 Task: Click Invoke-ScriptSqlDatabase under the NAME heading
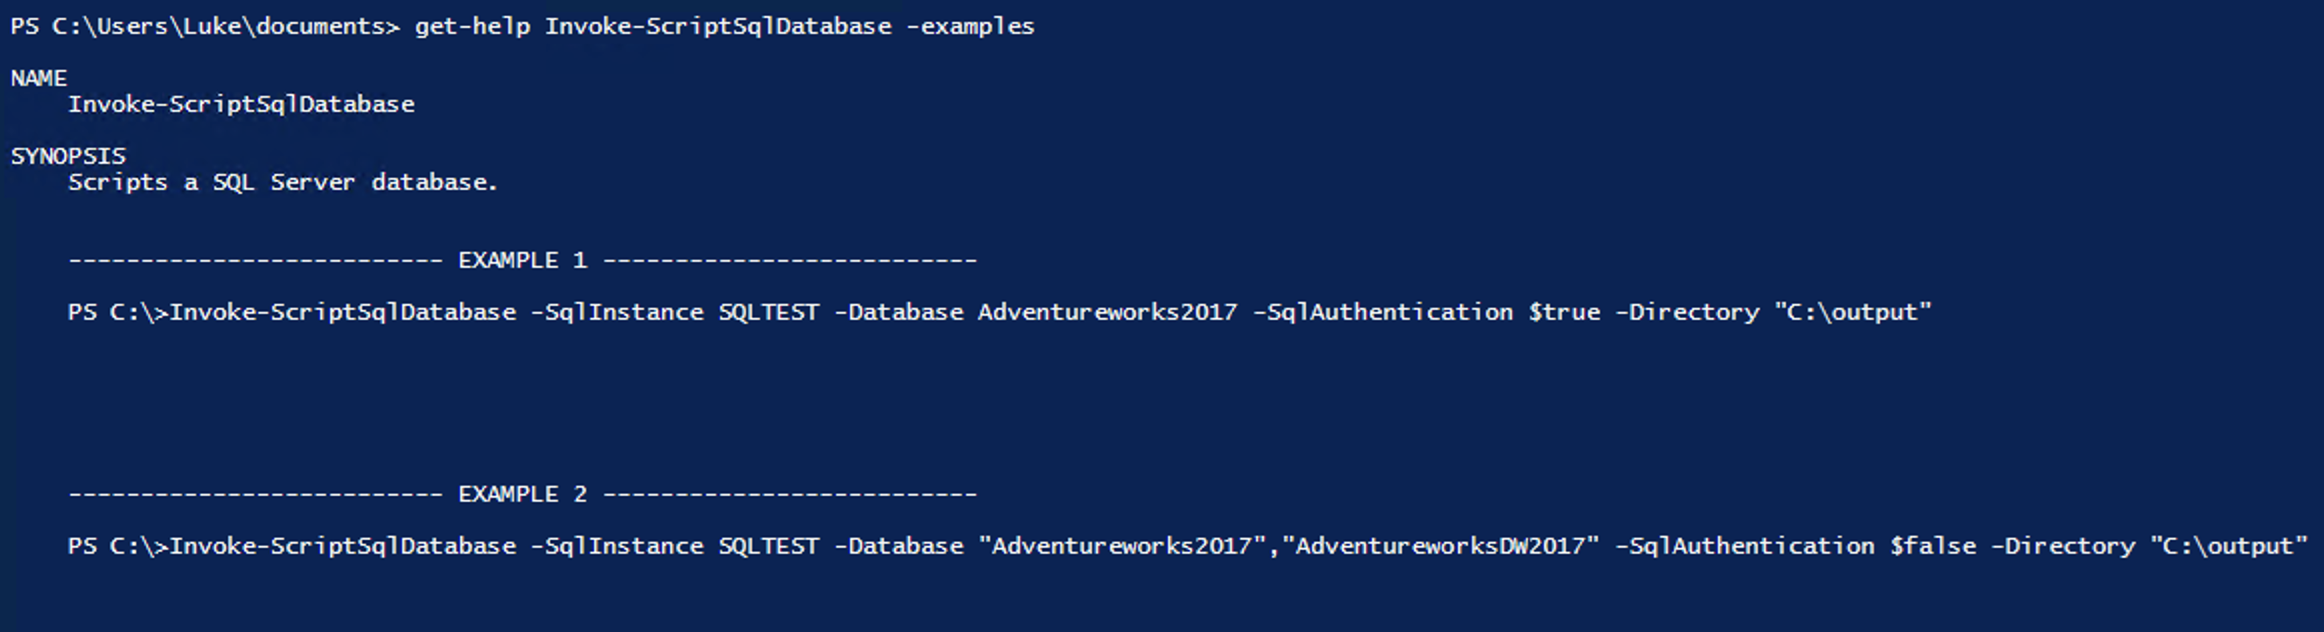pos(241,105)
